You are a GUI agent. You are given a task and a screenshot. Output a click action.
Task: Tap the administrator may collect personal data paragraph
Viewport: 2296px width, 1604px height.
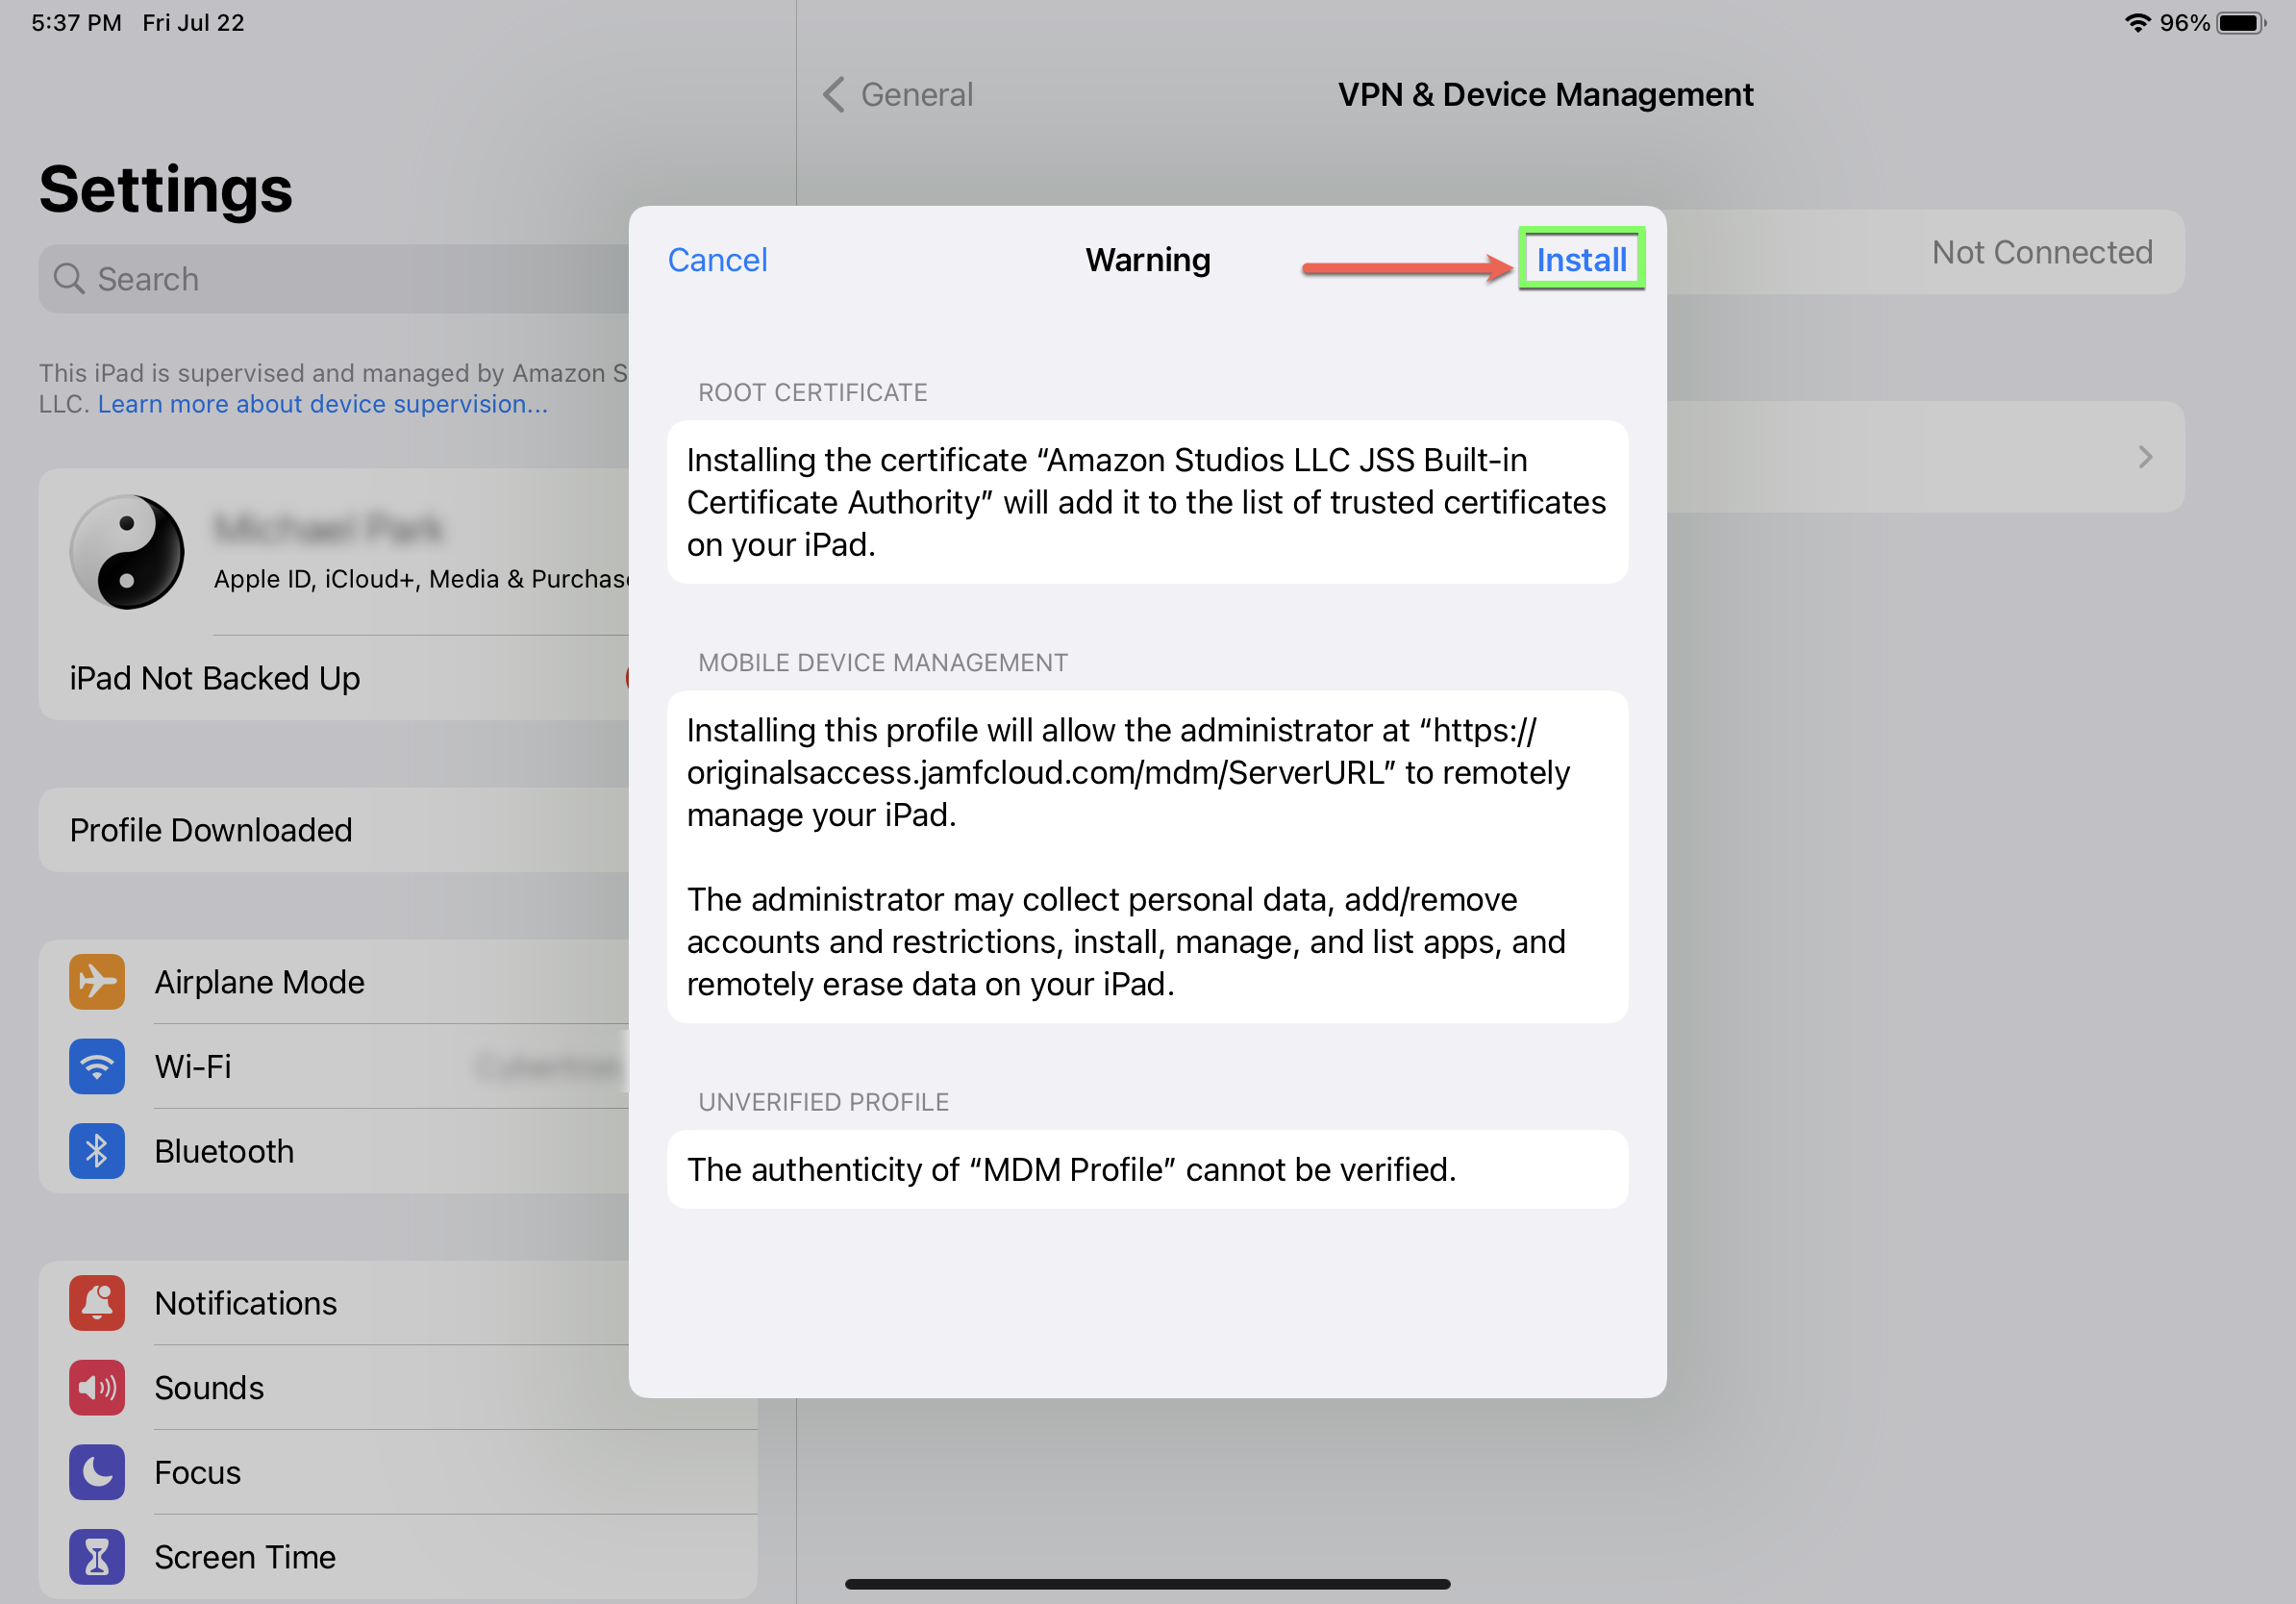coord(1126,942)
